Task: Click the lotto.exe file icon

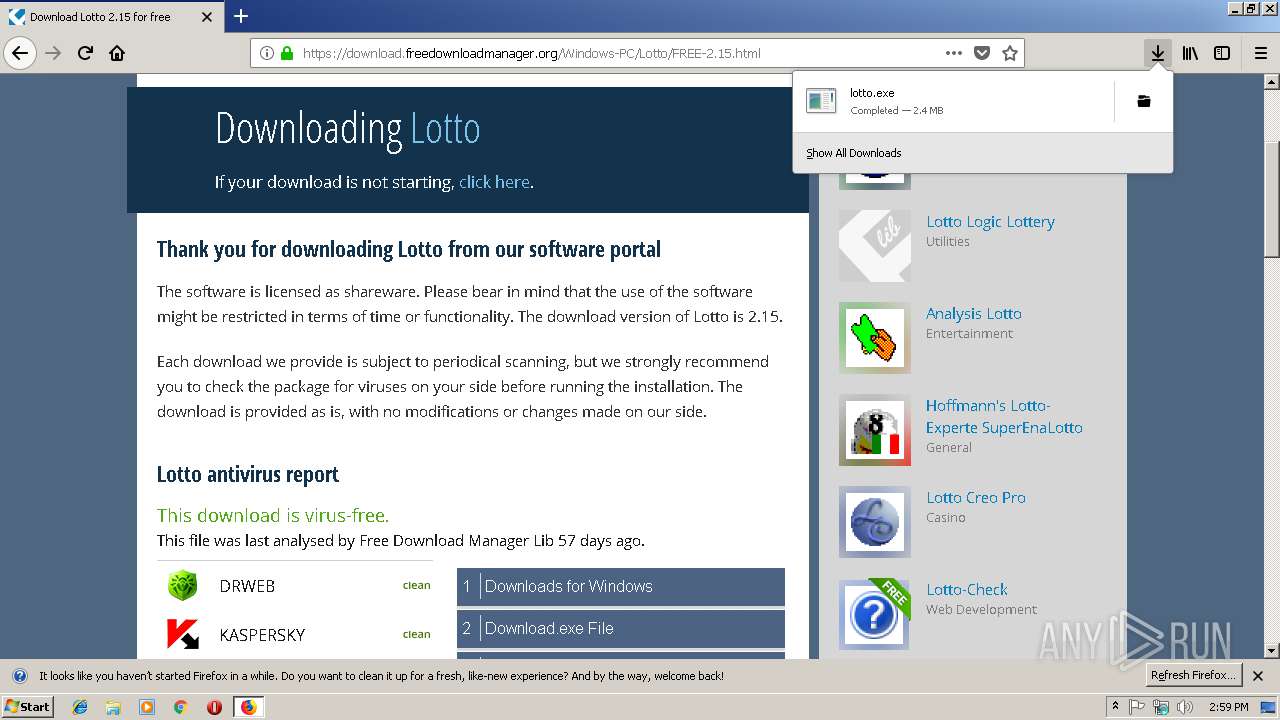Action: 821,101
